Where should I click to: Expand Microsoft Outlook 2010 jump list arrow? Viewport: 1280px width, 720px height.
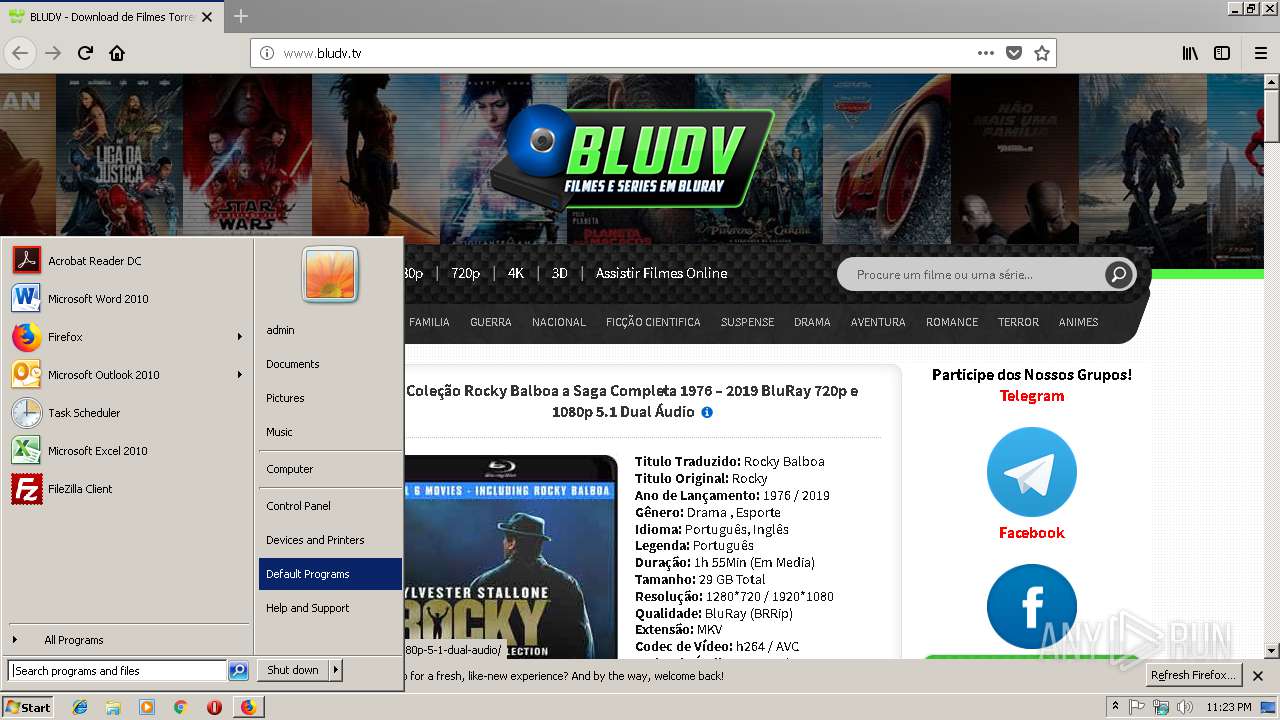[x=239, y=375]
